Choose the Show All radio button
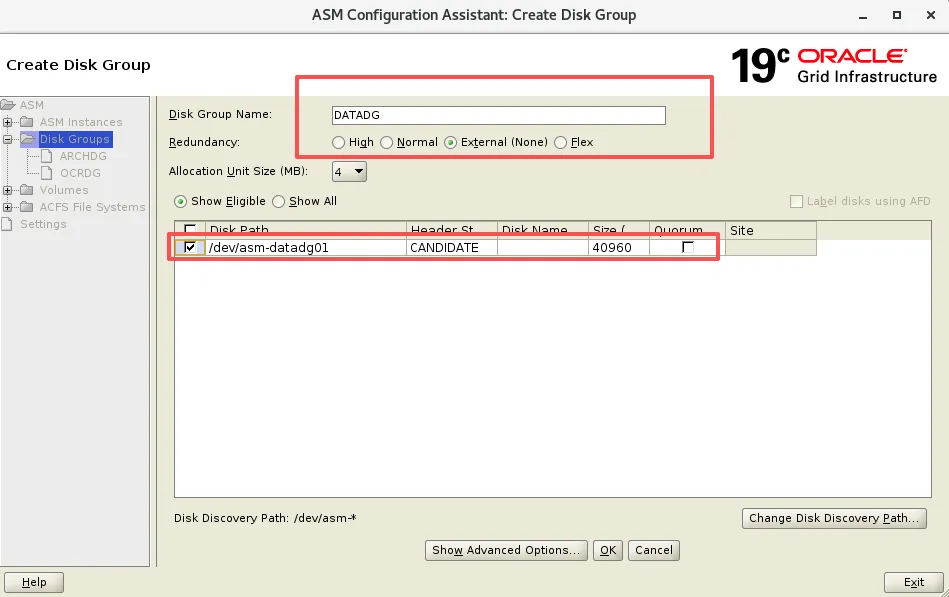 coord(278,202)
